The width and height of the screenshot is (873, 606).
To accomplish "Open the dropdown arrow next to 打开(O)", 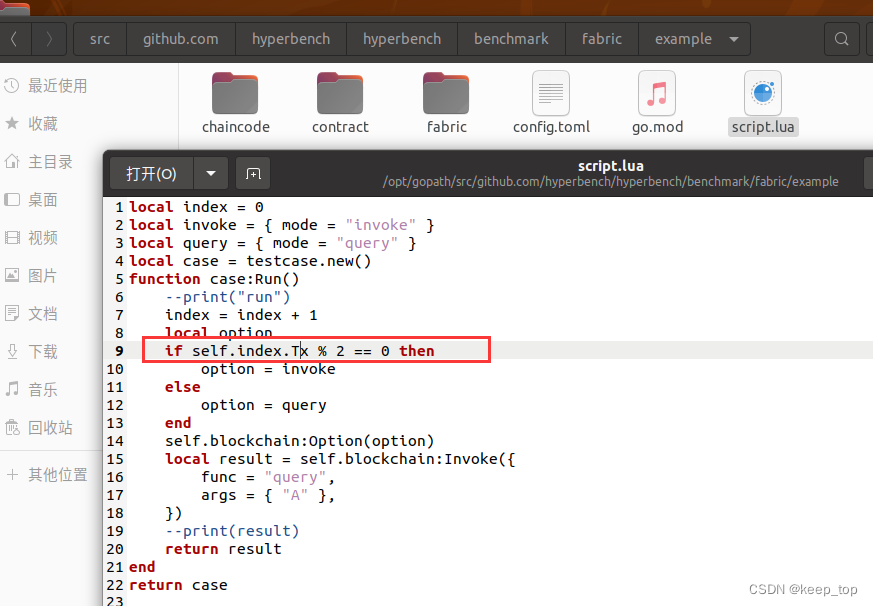I will (210, 173).
